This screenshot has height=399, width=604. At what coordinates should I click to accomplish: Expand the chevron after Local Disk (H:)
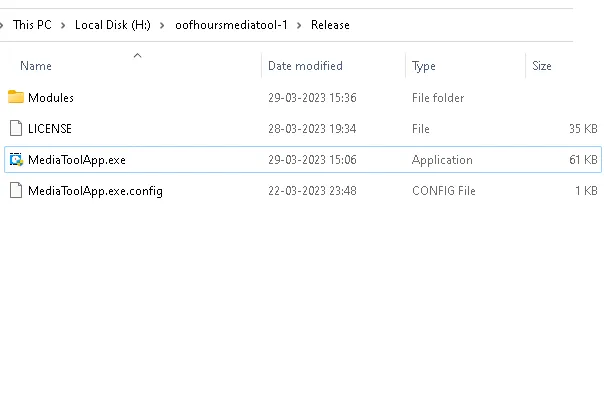[x=162, y=25]
